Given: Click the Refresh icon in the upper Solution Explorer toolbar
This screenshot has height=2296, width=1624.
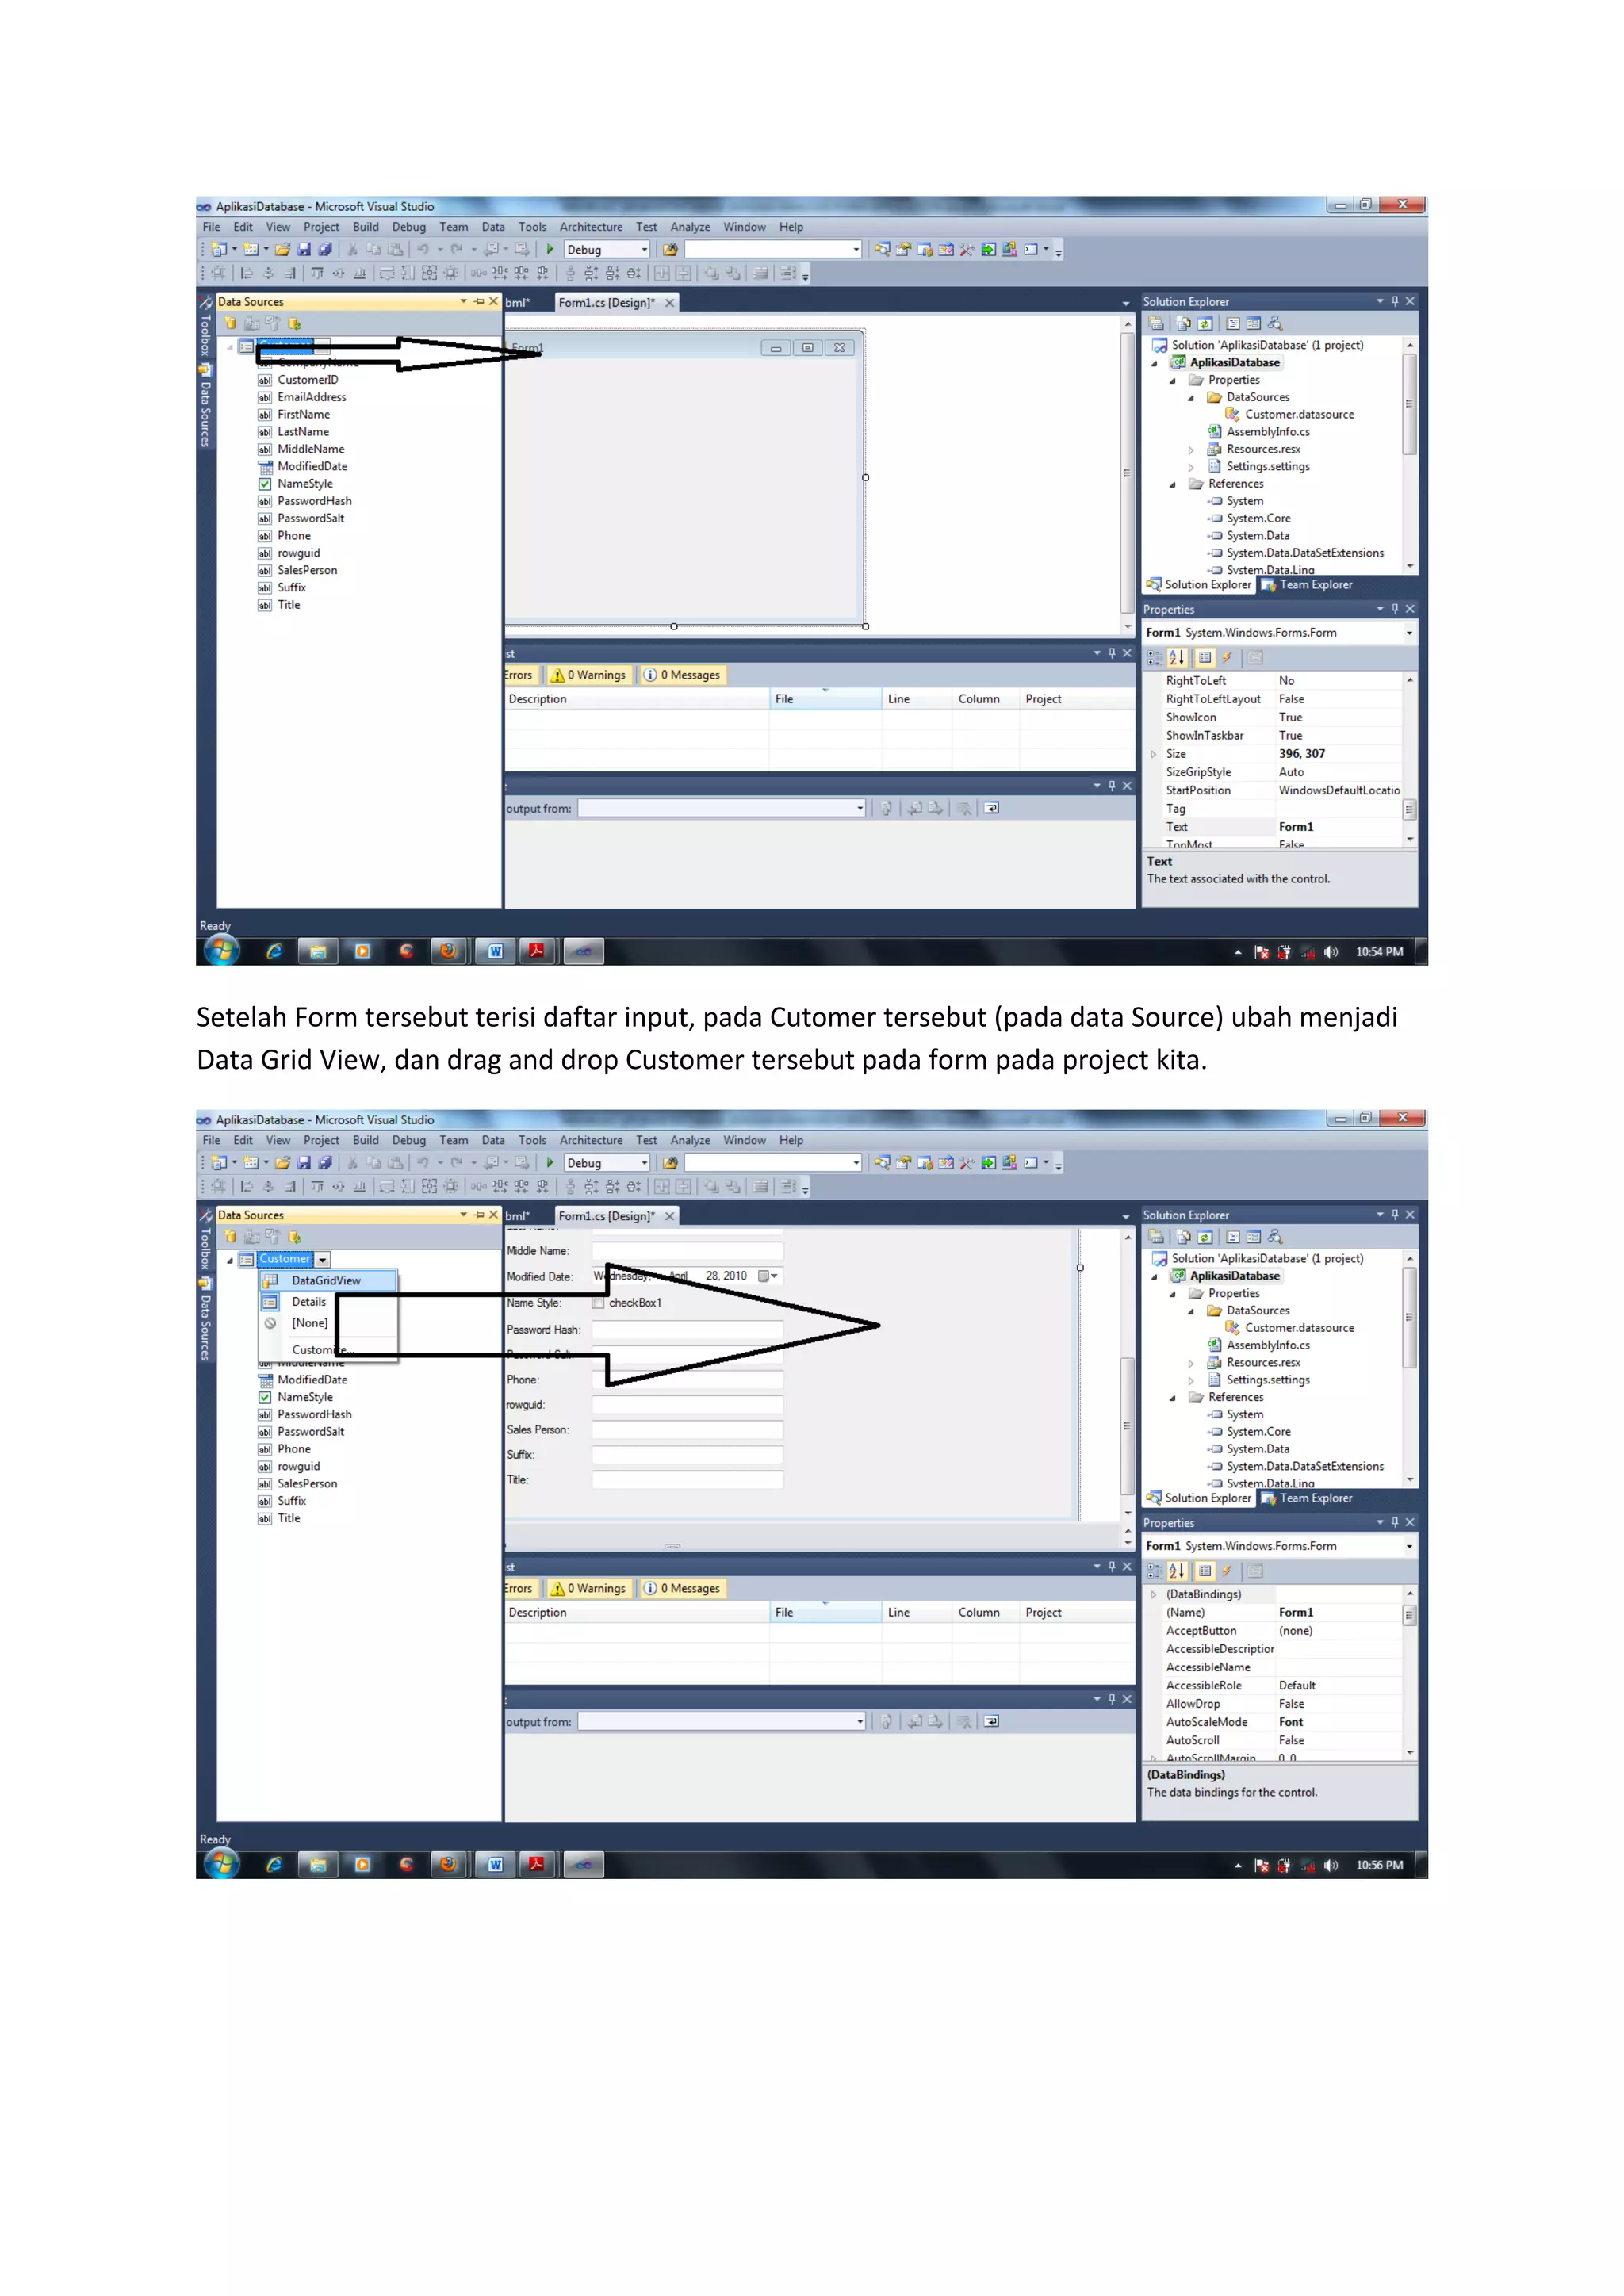Looking at the screenshot, I should tap(1205, 323).
